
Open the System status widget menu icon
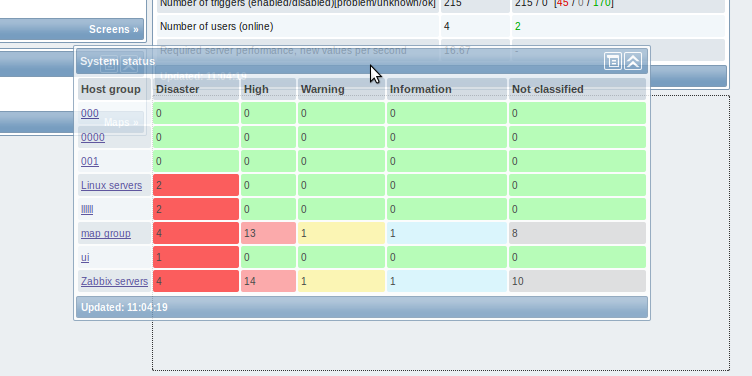coord(613,61)
